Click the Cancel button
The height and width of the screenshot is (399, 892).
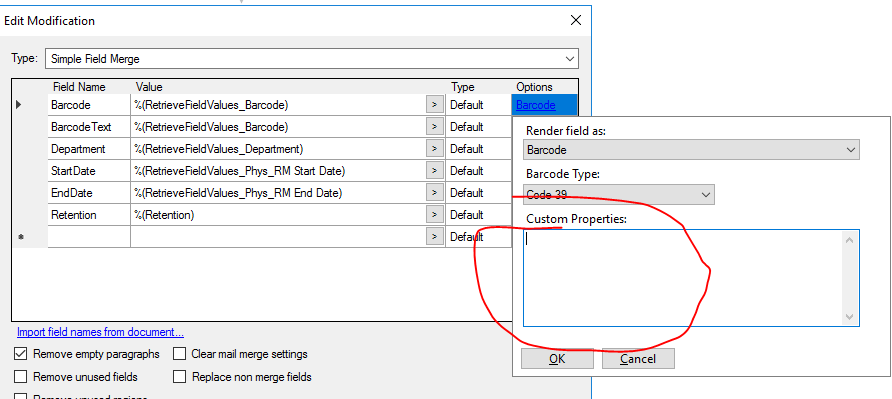pyautogui.click(x=638, y=359)
